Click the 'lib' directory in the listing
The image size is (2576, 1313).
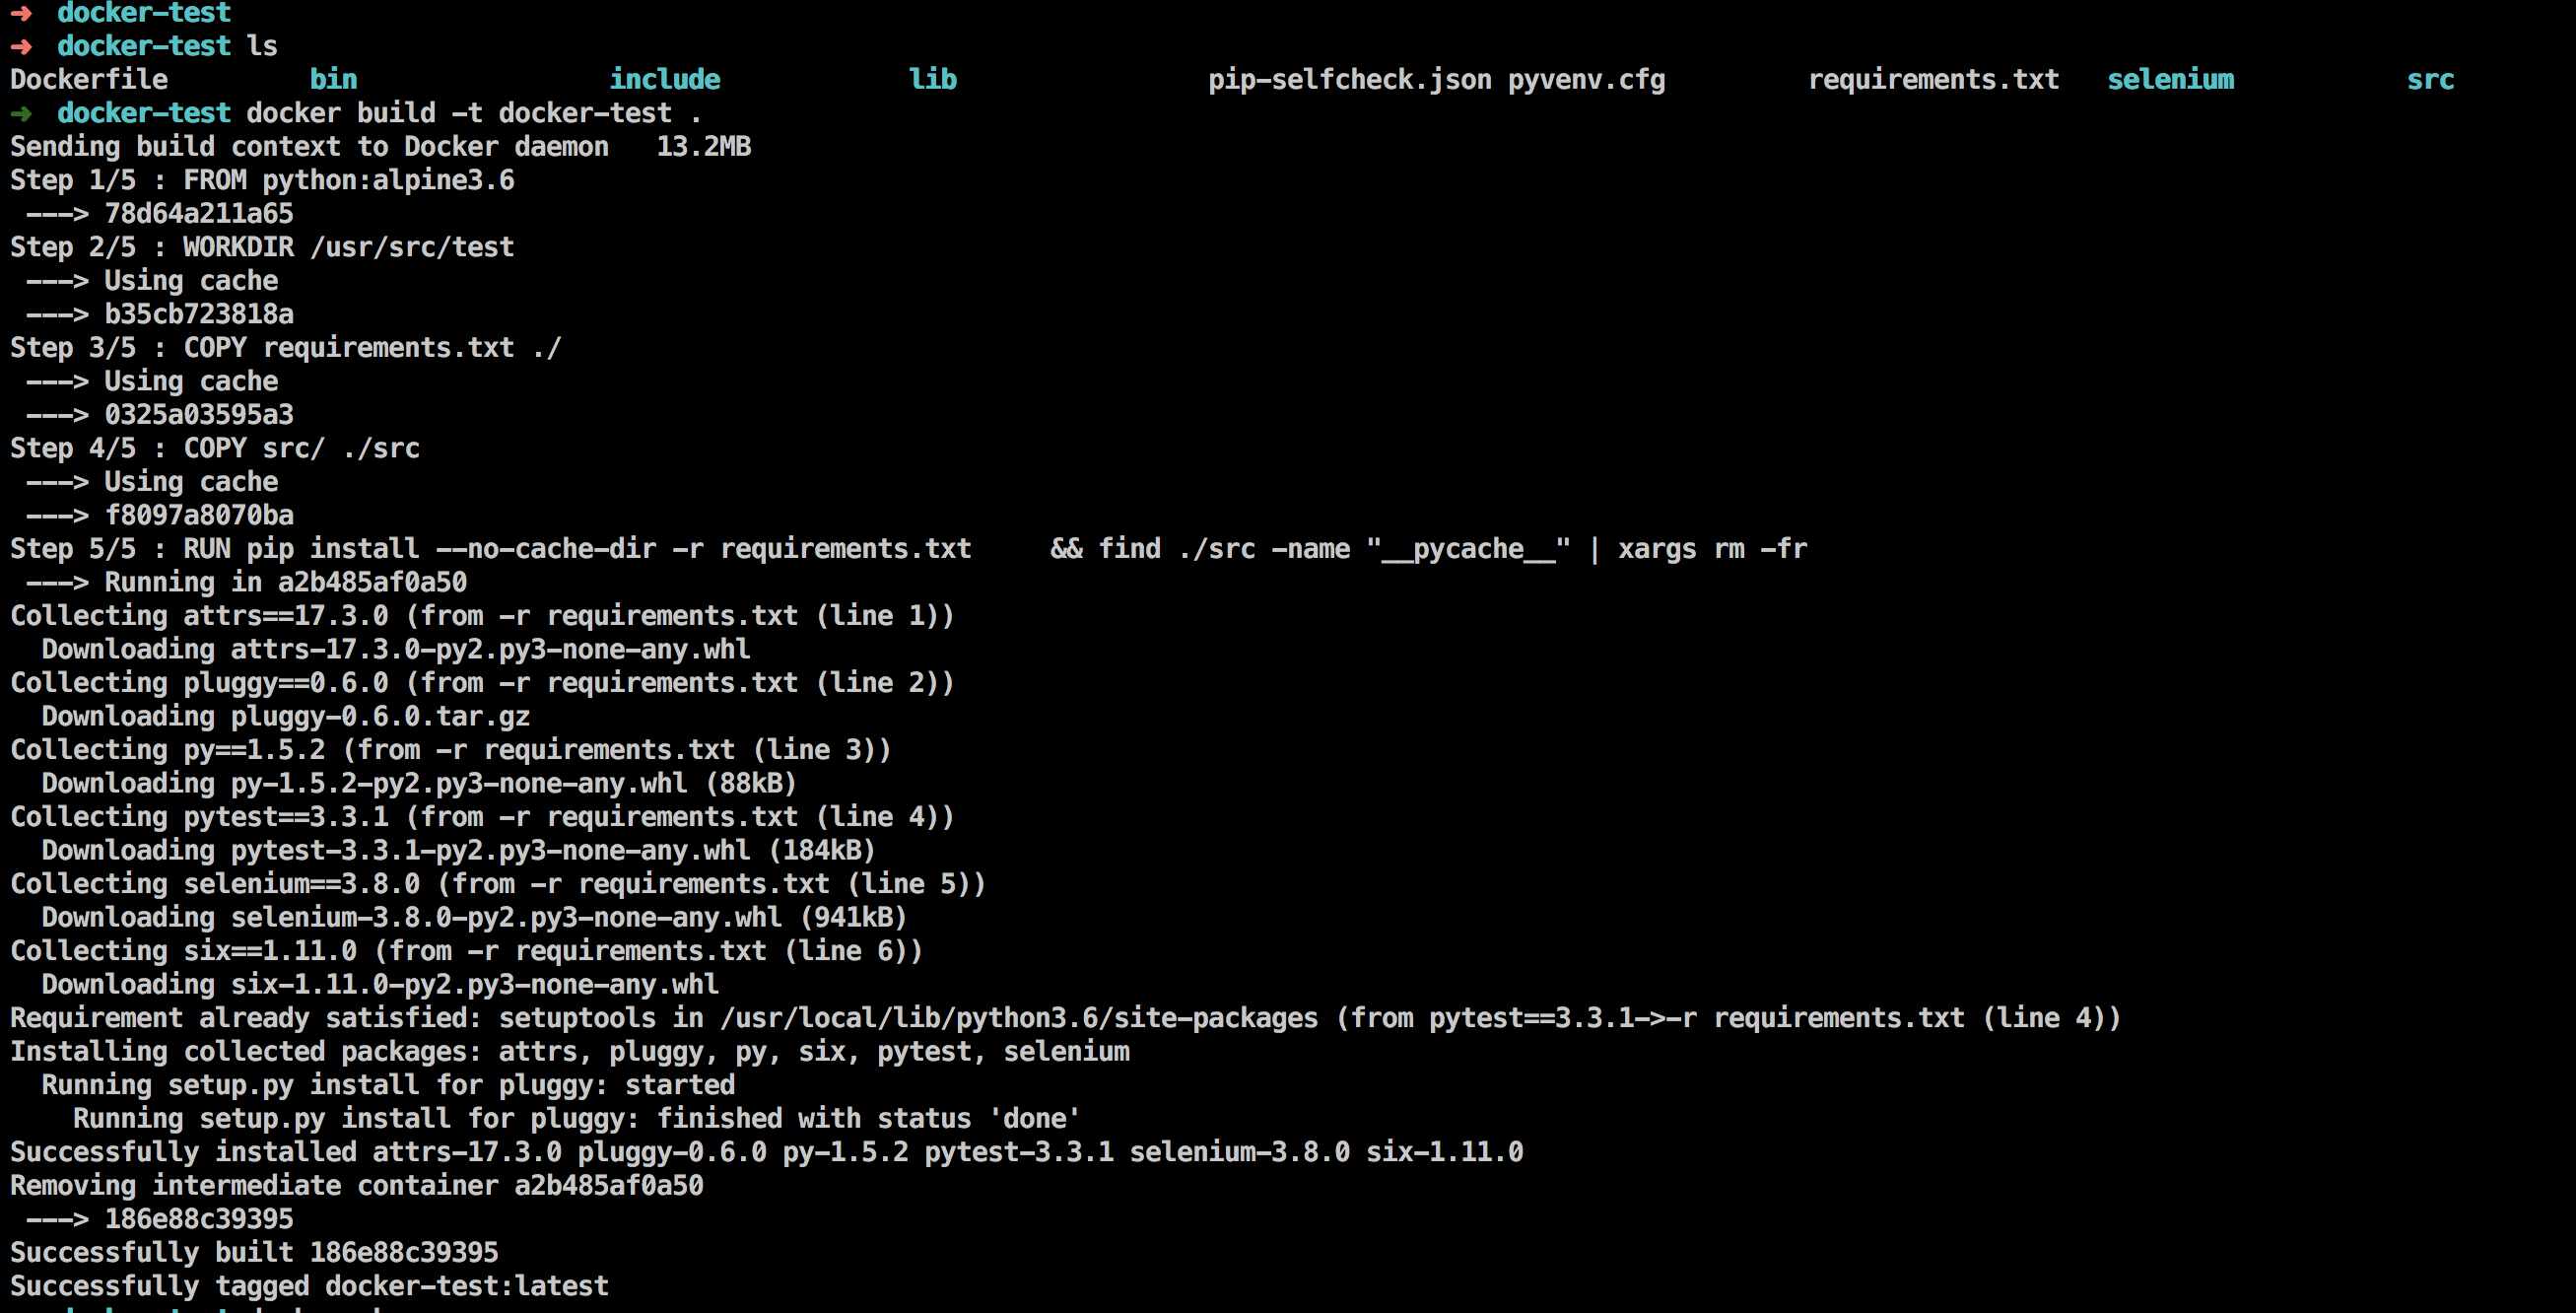tap(932, 80)
